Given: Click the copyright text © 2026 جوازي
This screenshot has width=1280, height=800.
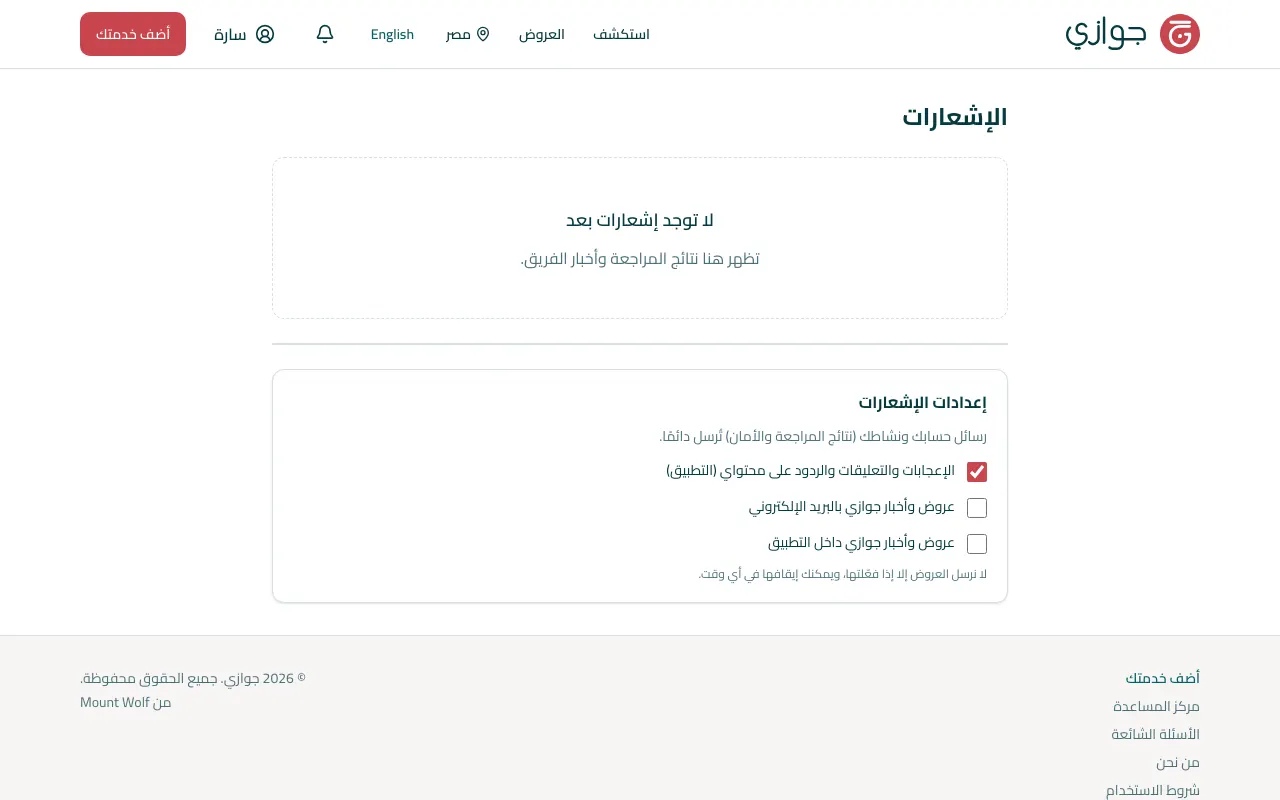Looking at the screenshot, I should (x=193, y=678).
